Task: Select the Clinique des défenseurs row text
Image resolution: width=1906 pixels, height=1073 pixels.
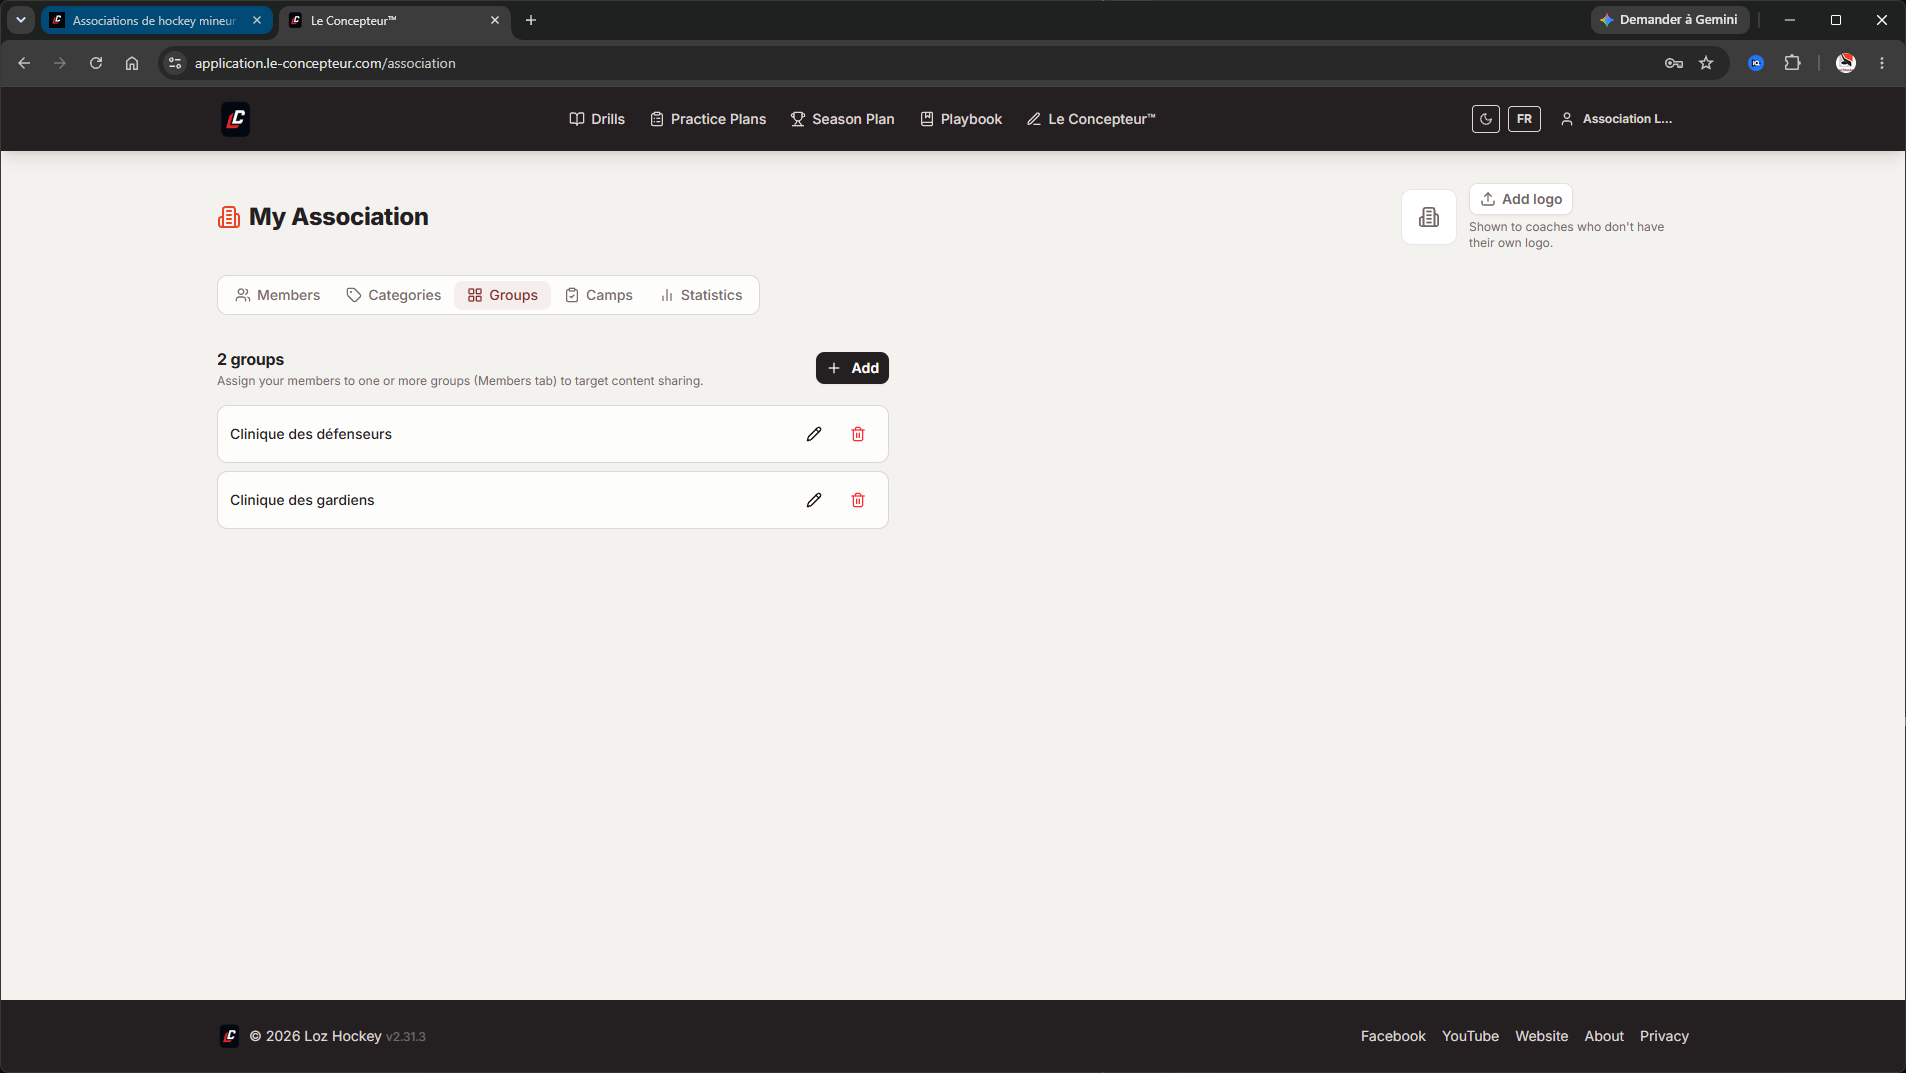Action: tap(311, 434)
